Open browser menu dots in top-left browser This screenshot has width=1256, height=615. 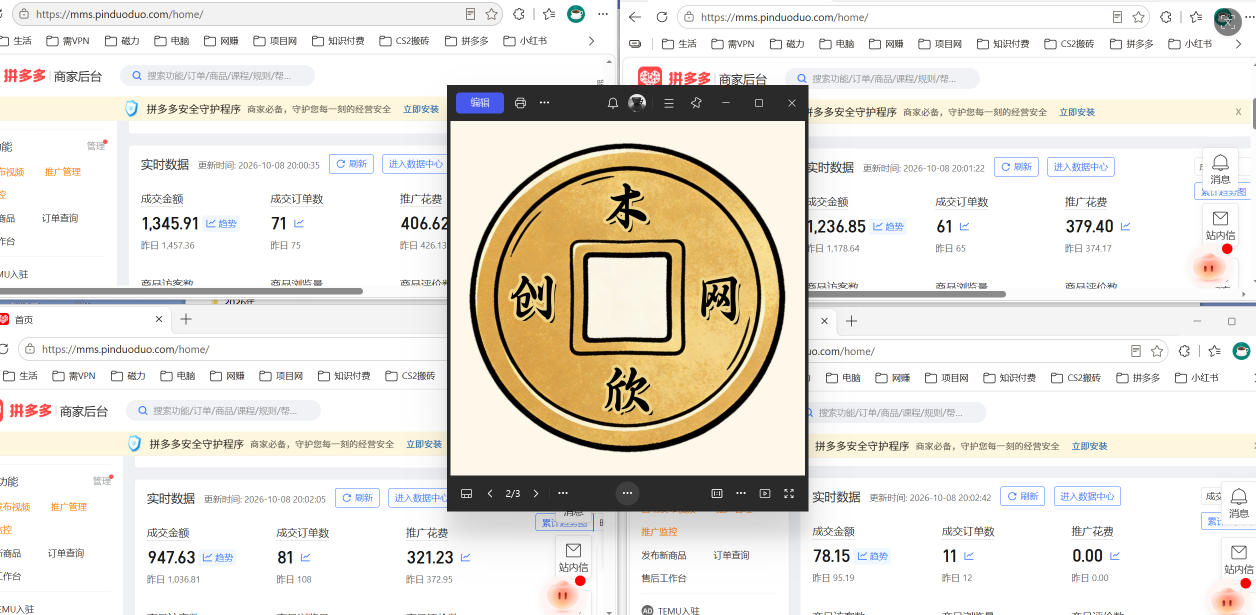pos(602,14)
